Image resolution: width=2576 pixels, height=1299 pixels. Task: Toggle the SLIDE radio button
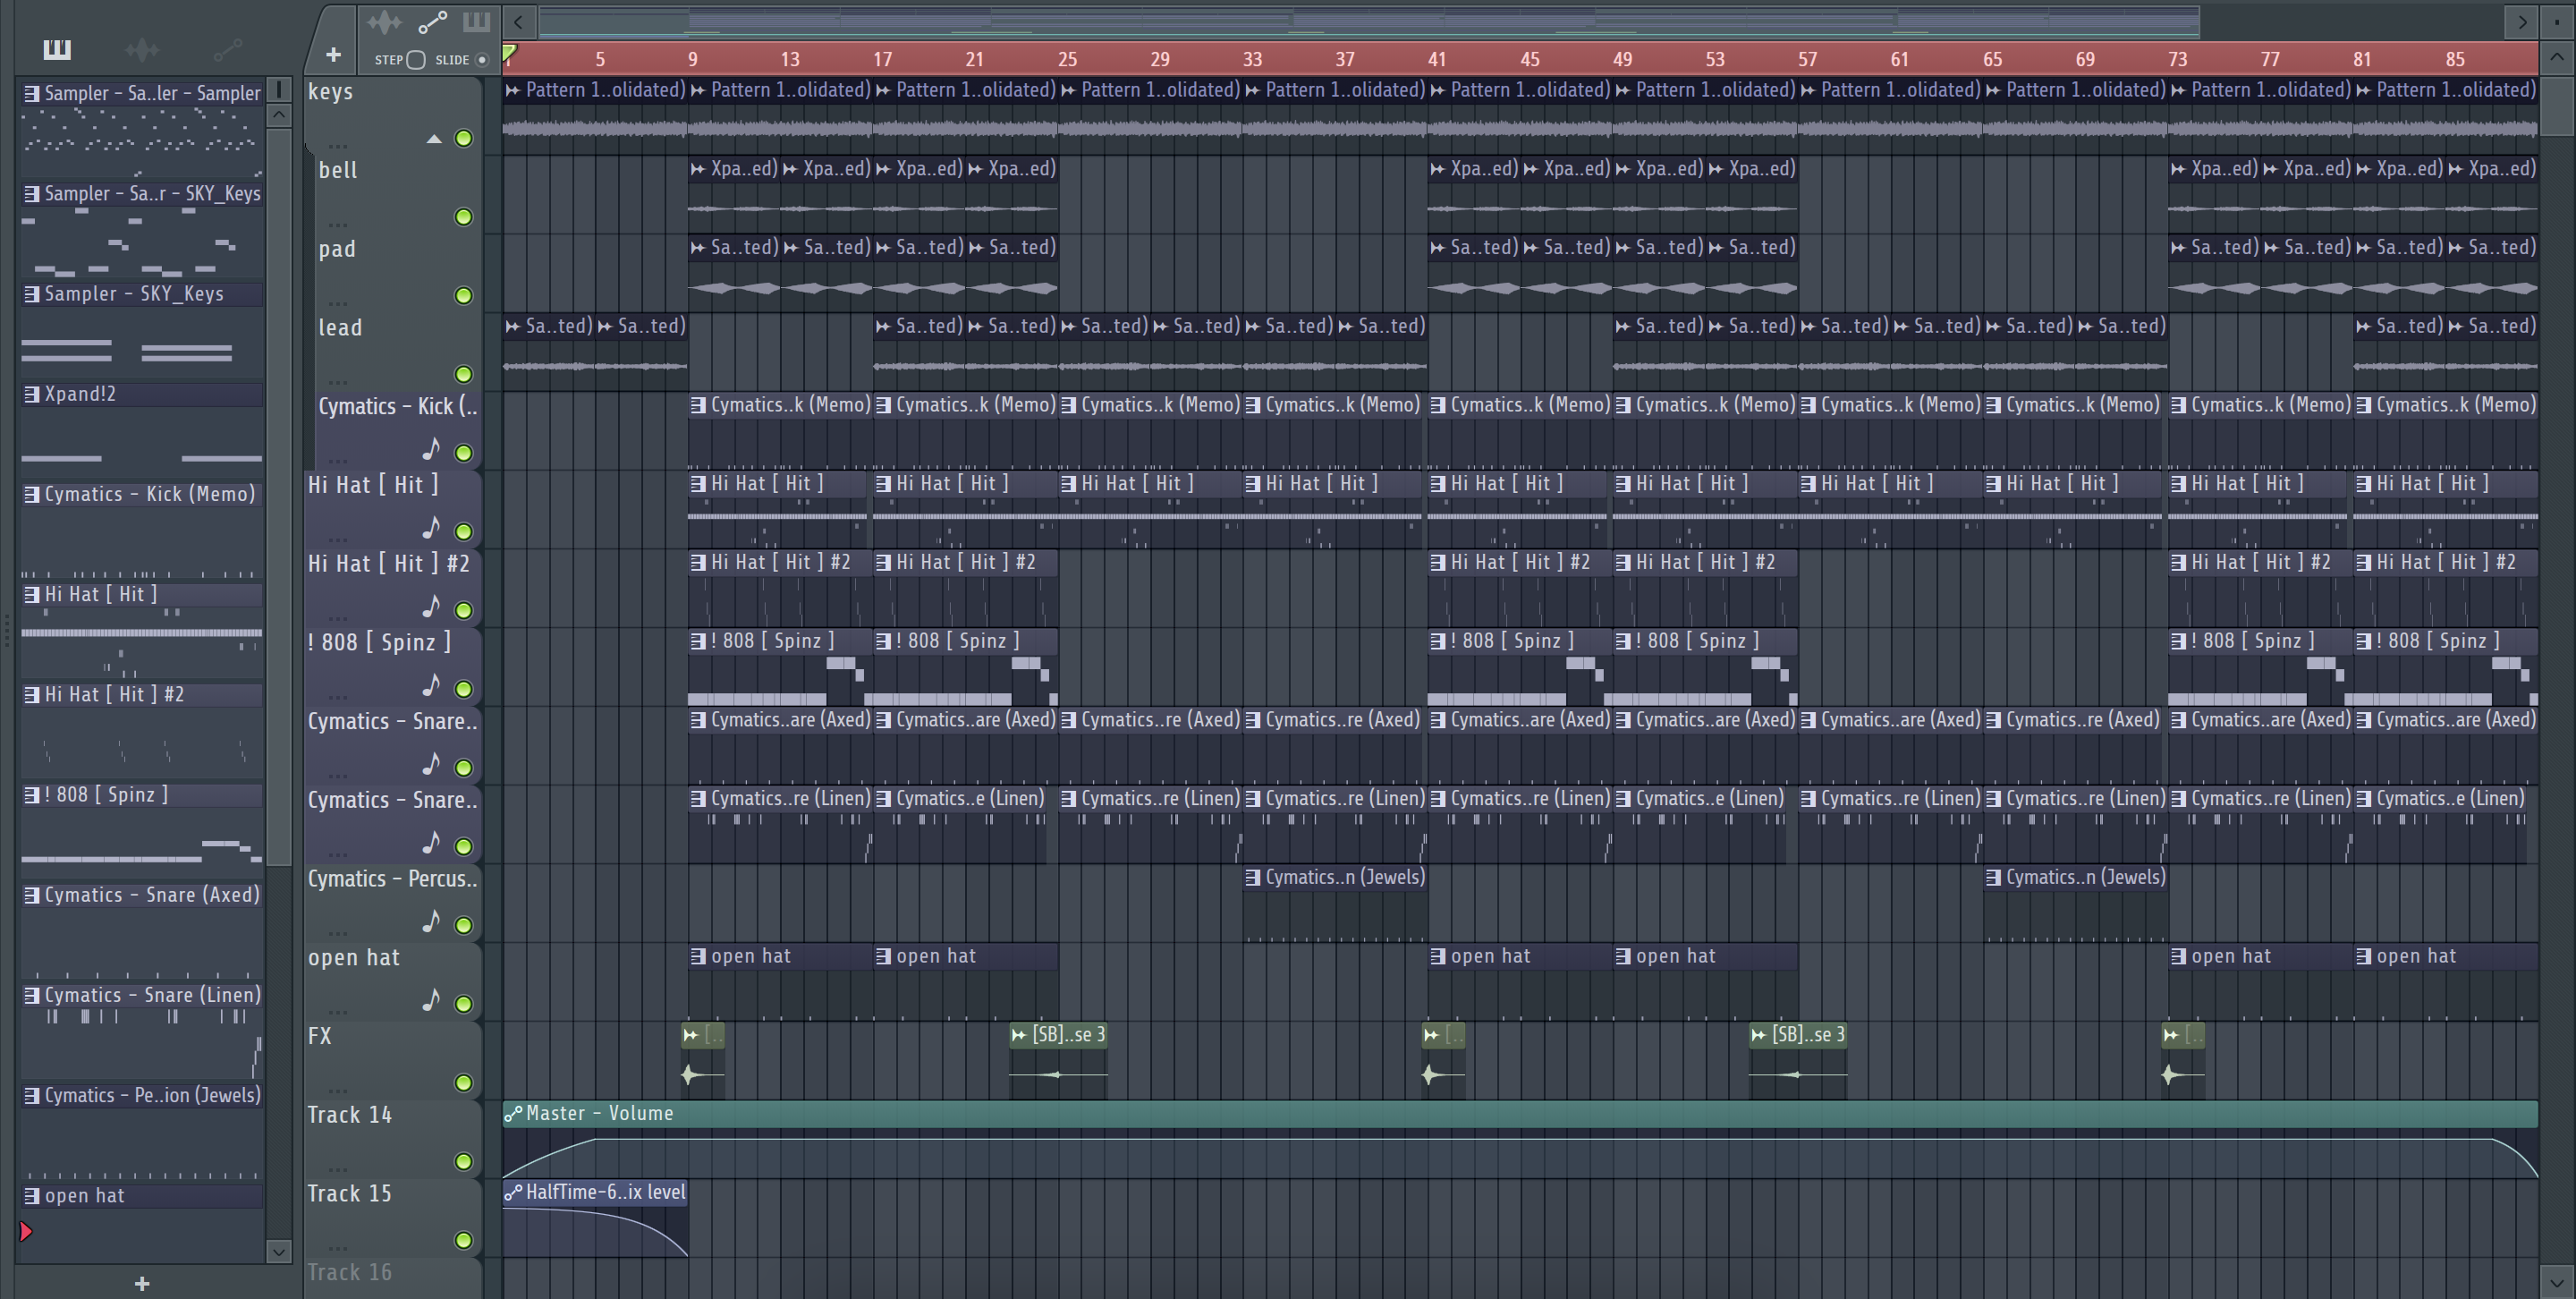[482, 60]
